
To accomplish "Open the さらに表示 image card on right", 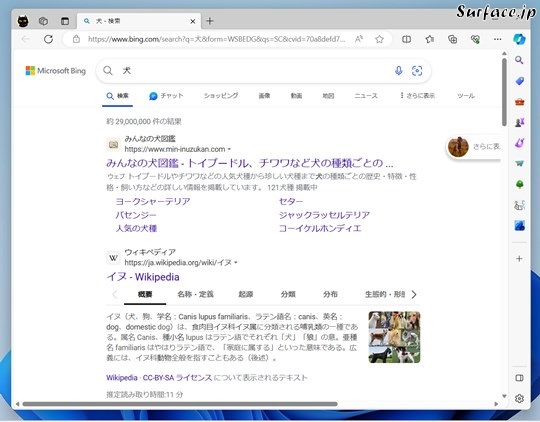I will [474, 147].
